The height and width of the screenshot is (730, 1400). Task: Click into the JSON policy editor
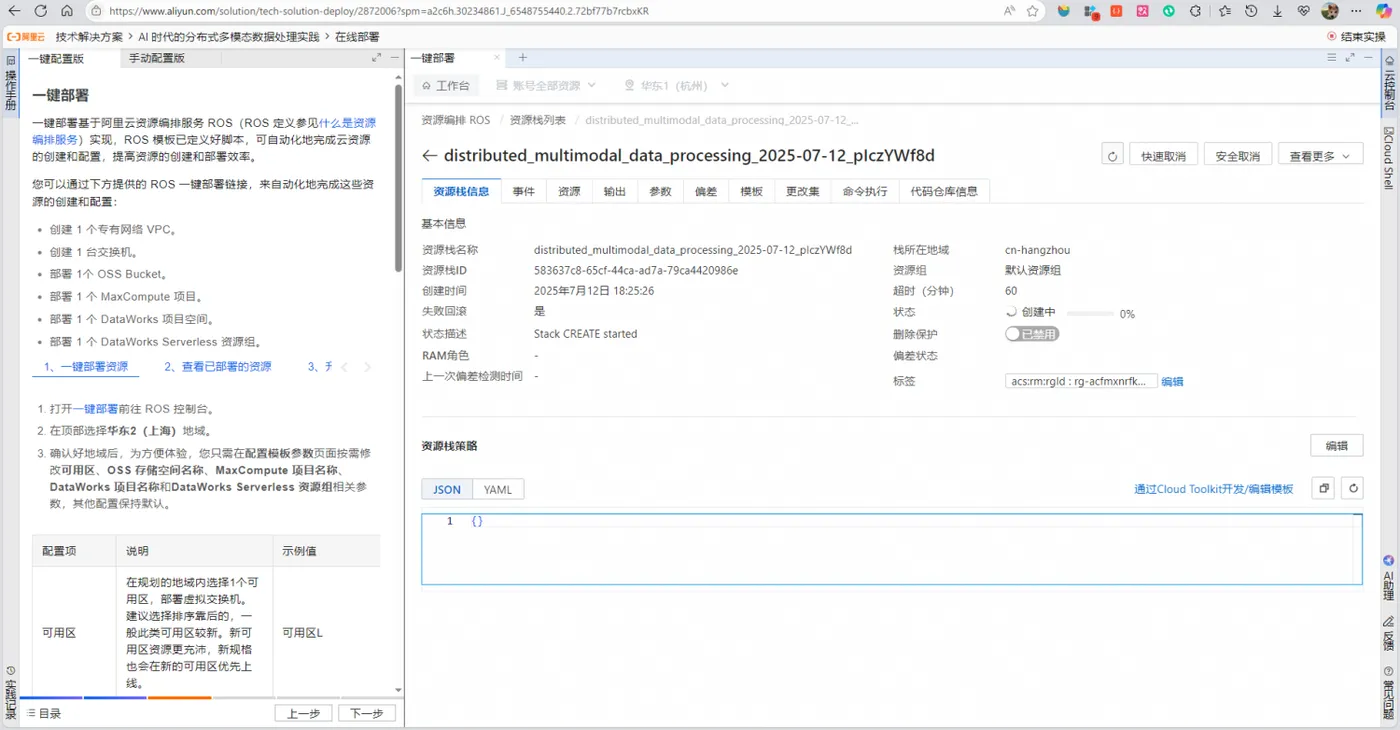(x=891, y=549)
